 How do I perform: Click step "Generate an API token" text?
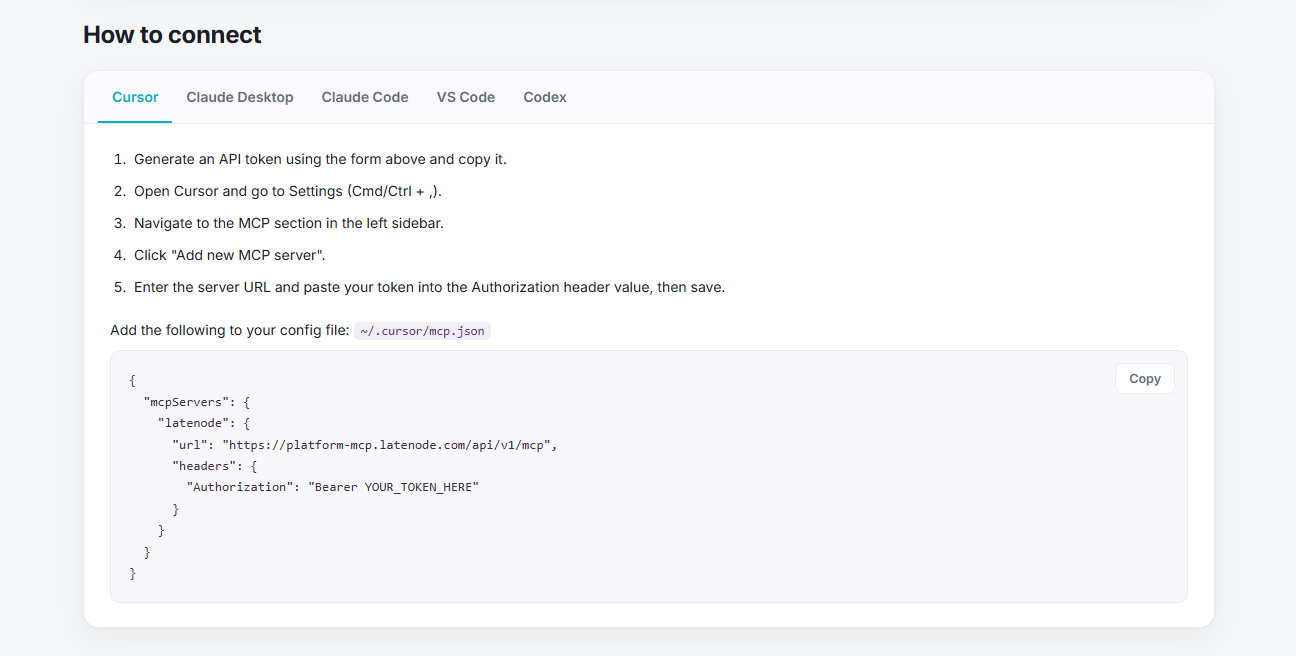[x=320, y=159]
